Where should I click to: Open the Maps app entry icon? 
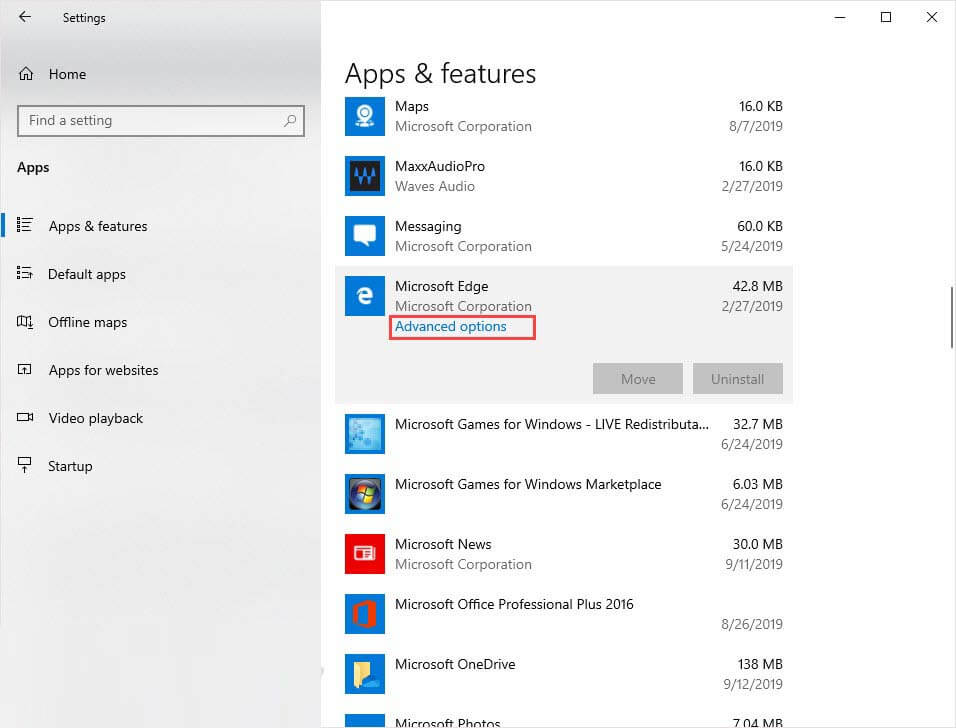364,116
